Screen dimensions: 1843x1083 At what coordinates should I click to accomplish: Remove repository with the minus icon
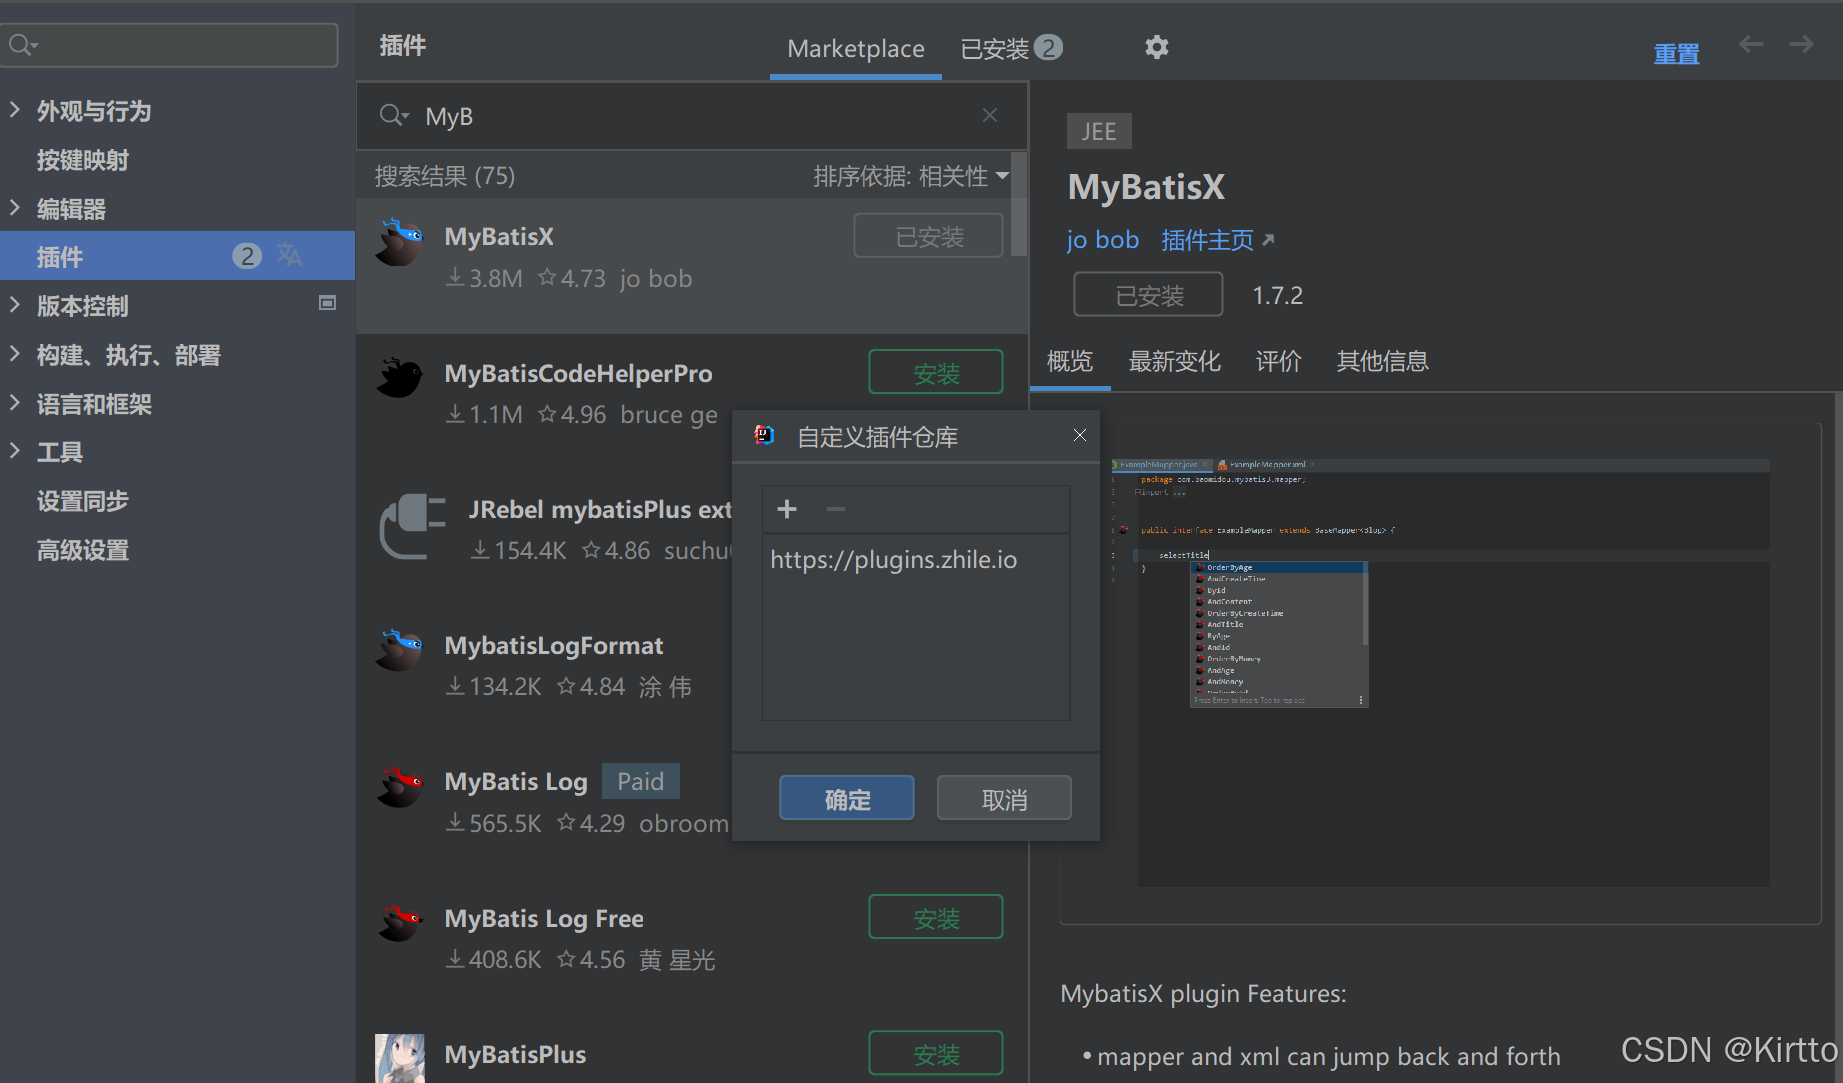pos(836,509)
